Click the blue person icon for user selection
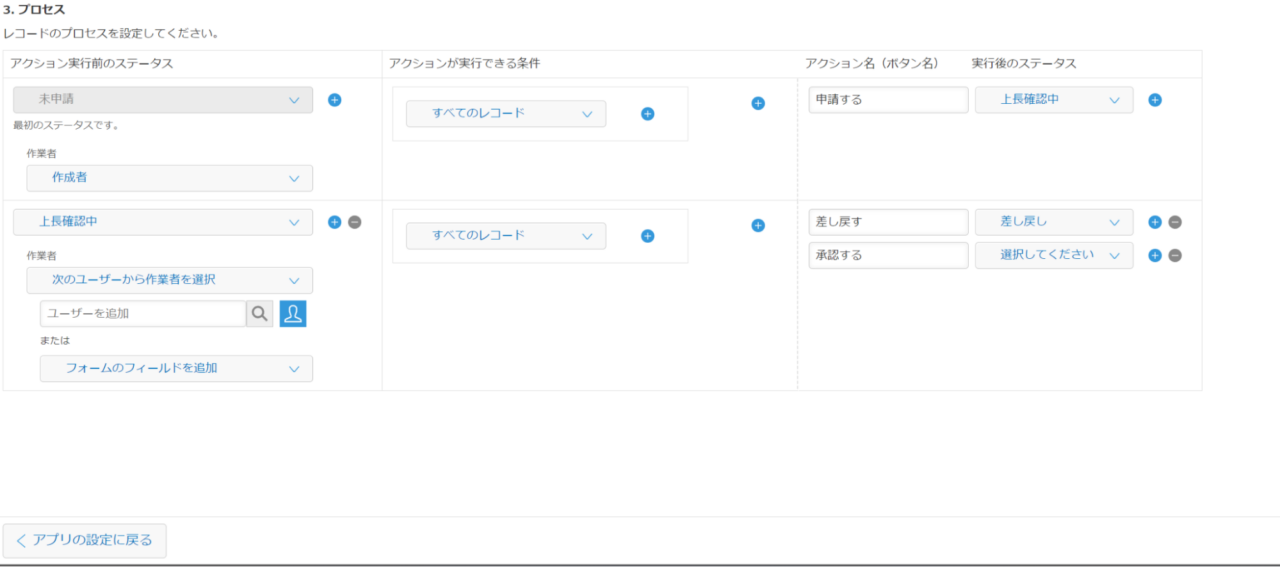Image resolution: width=1280 pixels, height=567 pixels. [x=293, y=314]
